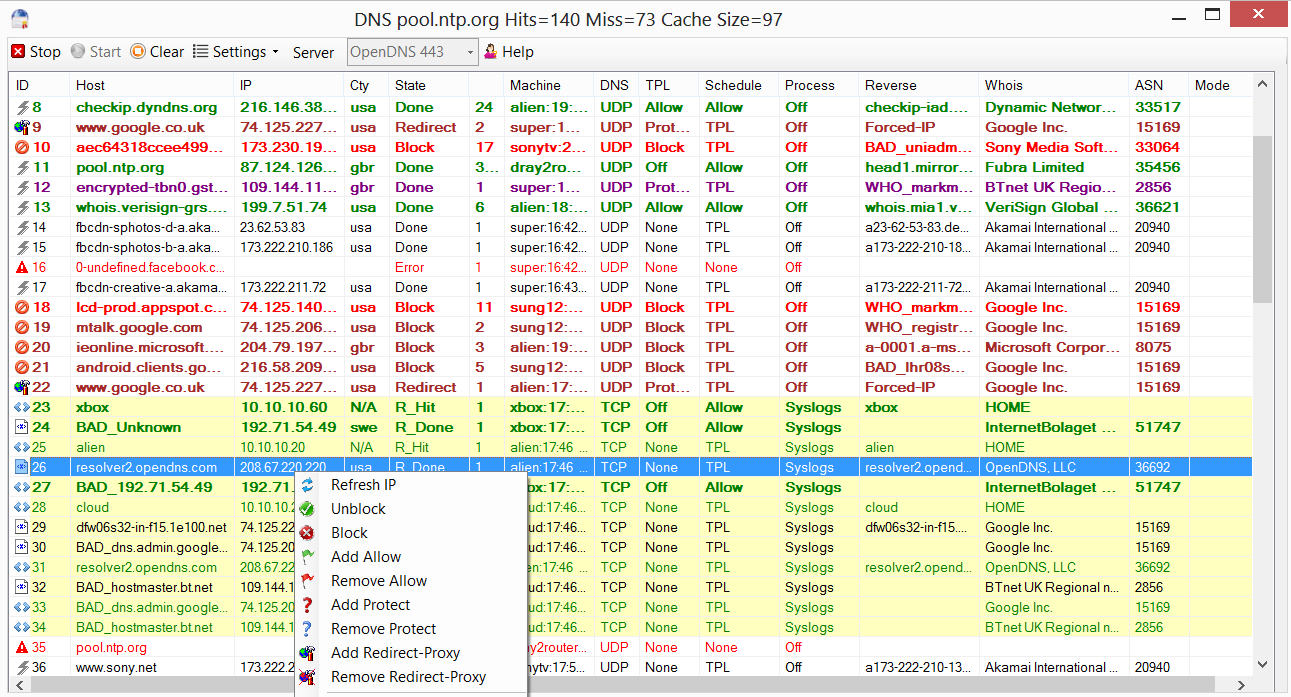Viewport: 1291px width, 697px height.
Task: Click the lightning icon on row 8
Action: (x=22, y=107)
